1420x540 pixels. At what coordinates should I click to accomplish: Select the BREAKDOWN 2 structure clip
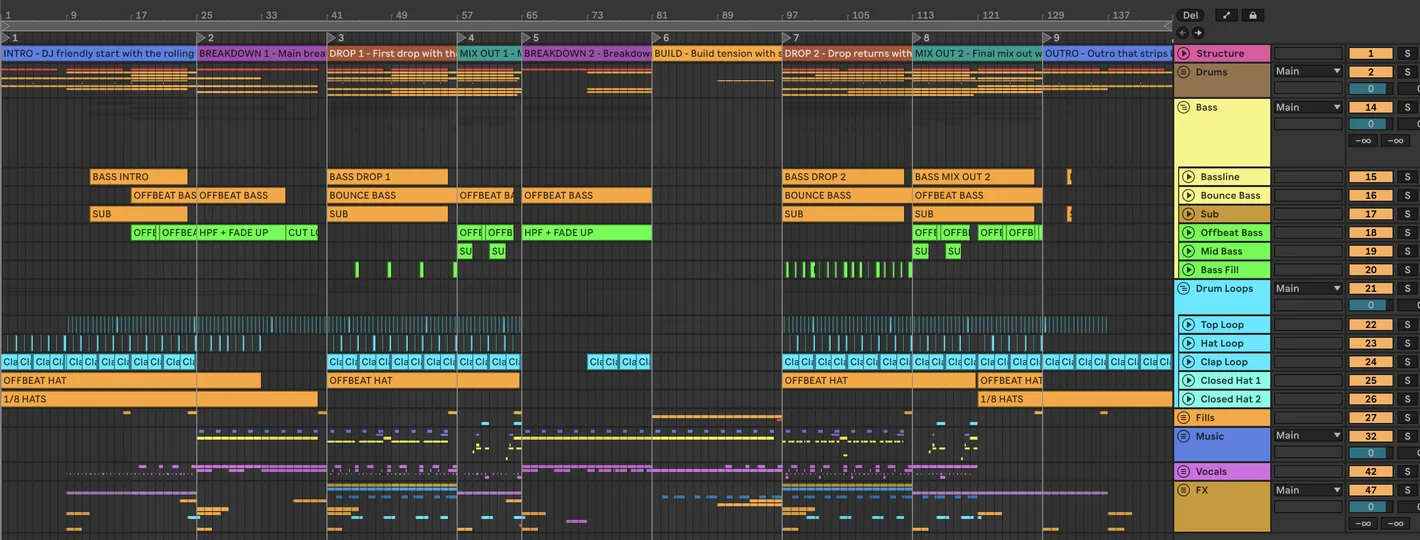point(587,53)
